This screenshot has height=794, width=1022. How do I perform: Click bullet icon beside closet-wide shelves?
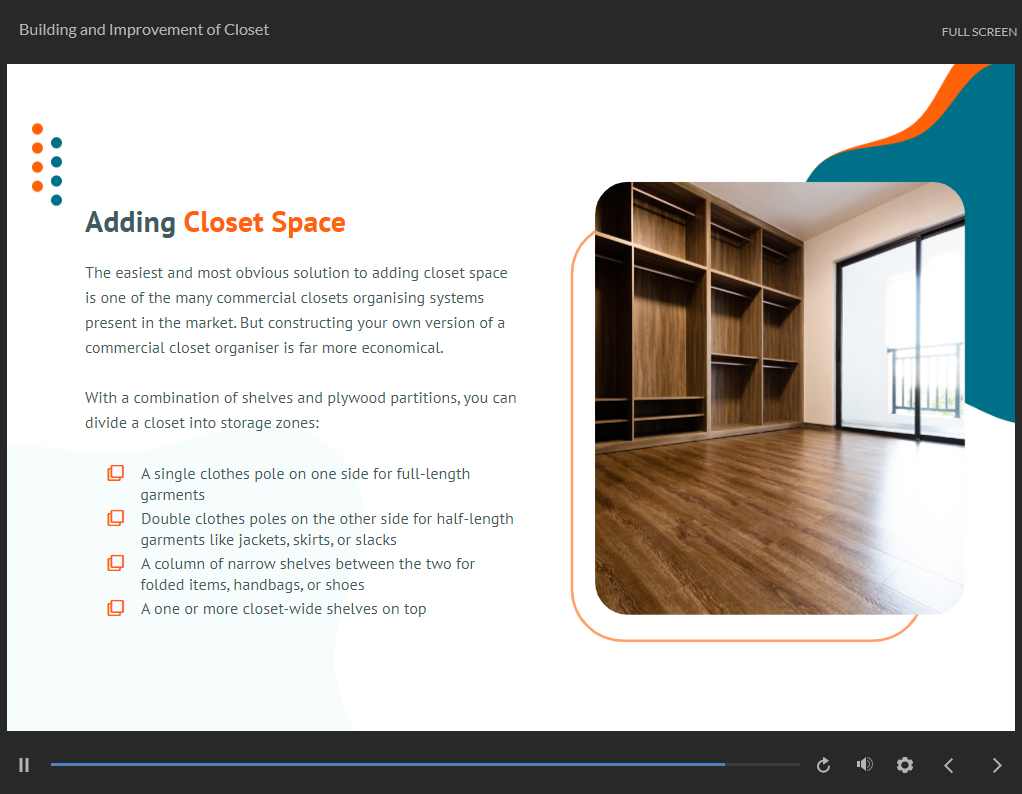[116, 609]
